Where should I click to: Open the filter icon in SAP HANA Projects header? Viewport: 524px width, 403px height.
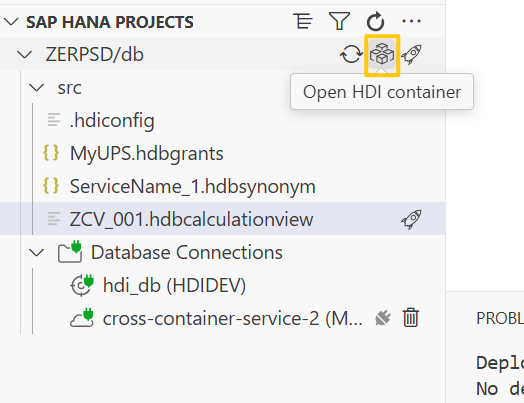point(339,21)
